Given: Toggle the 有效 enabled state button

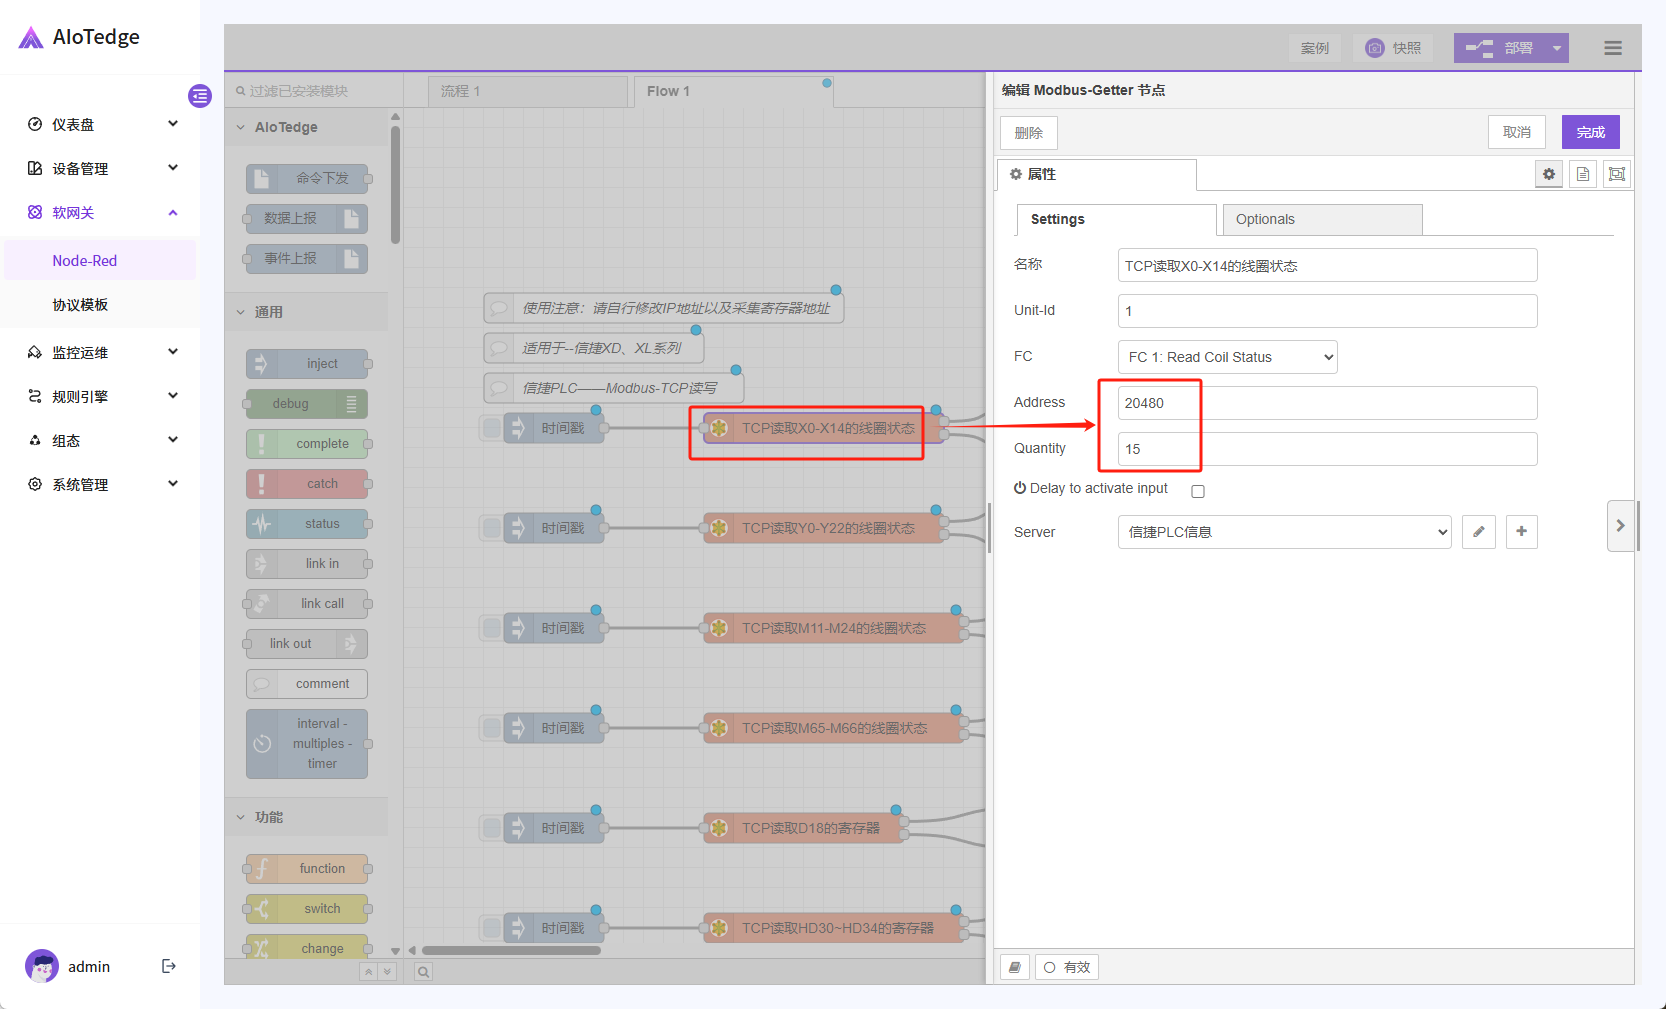Looking at the screenshot, I should (x=1067, y=967).
